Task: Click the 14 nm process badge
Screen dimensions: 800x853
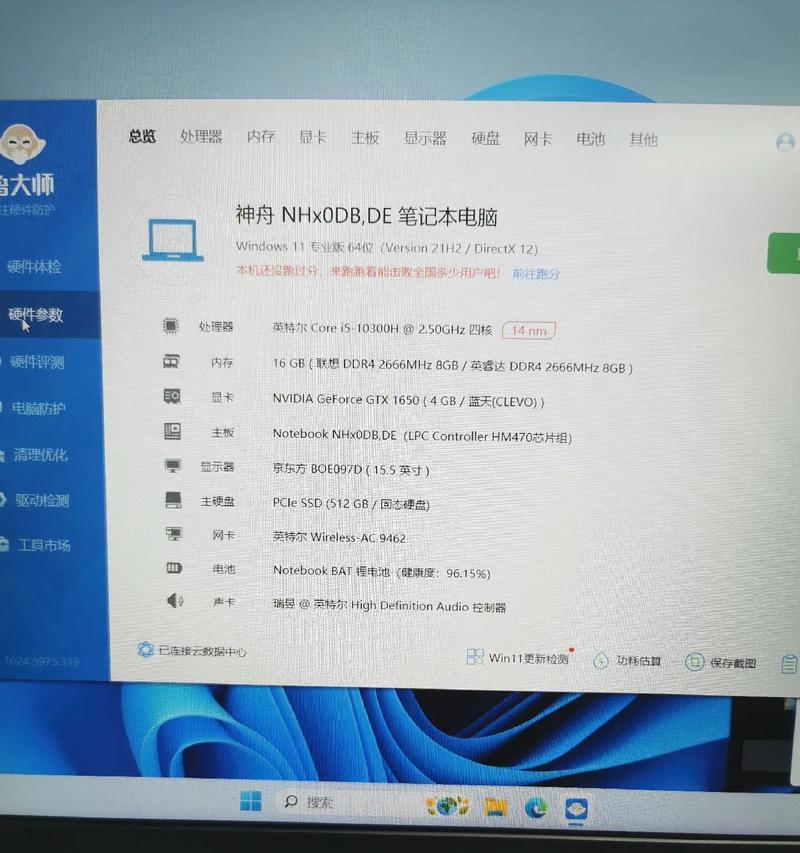Action: click(529, 330)
